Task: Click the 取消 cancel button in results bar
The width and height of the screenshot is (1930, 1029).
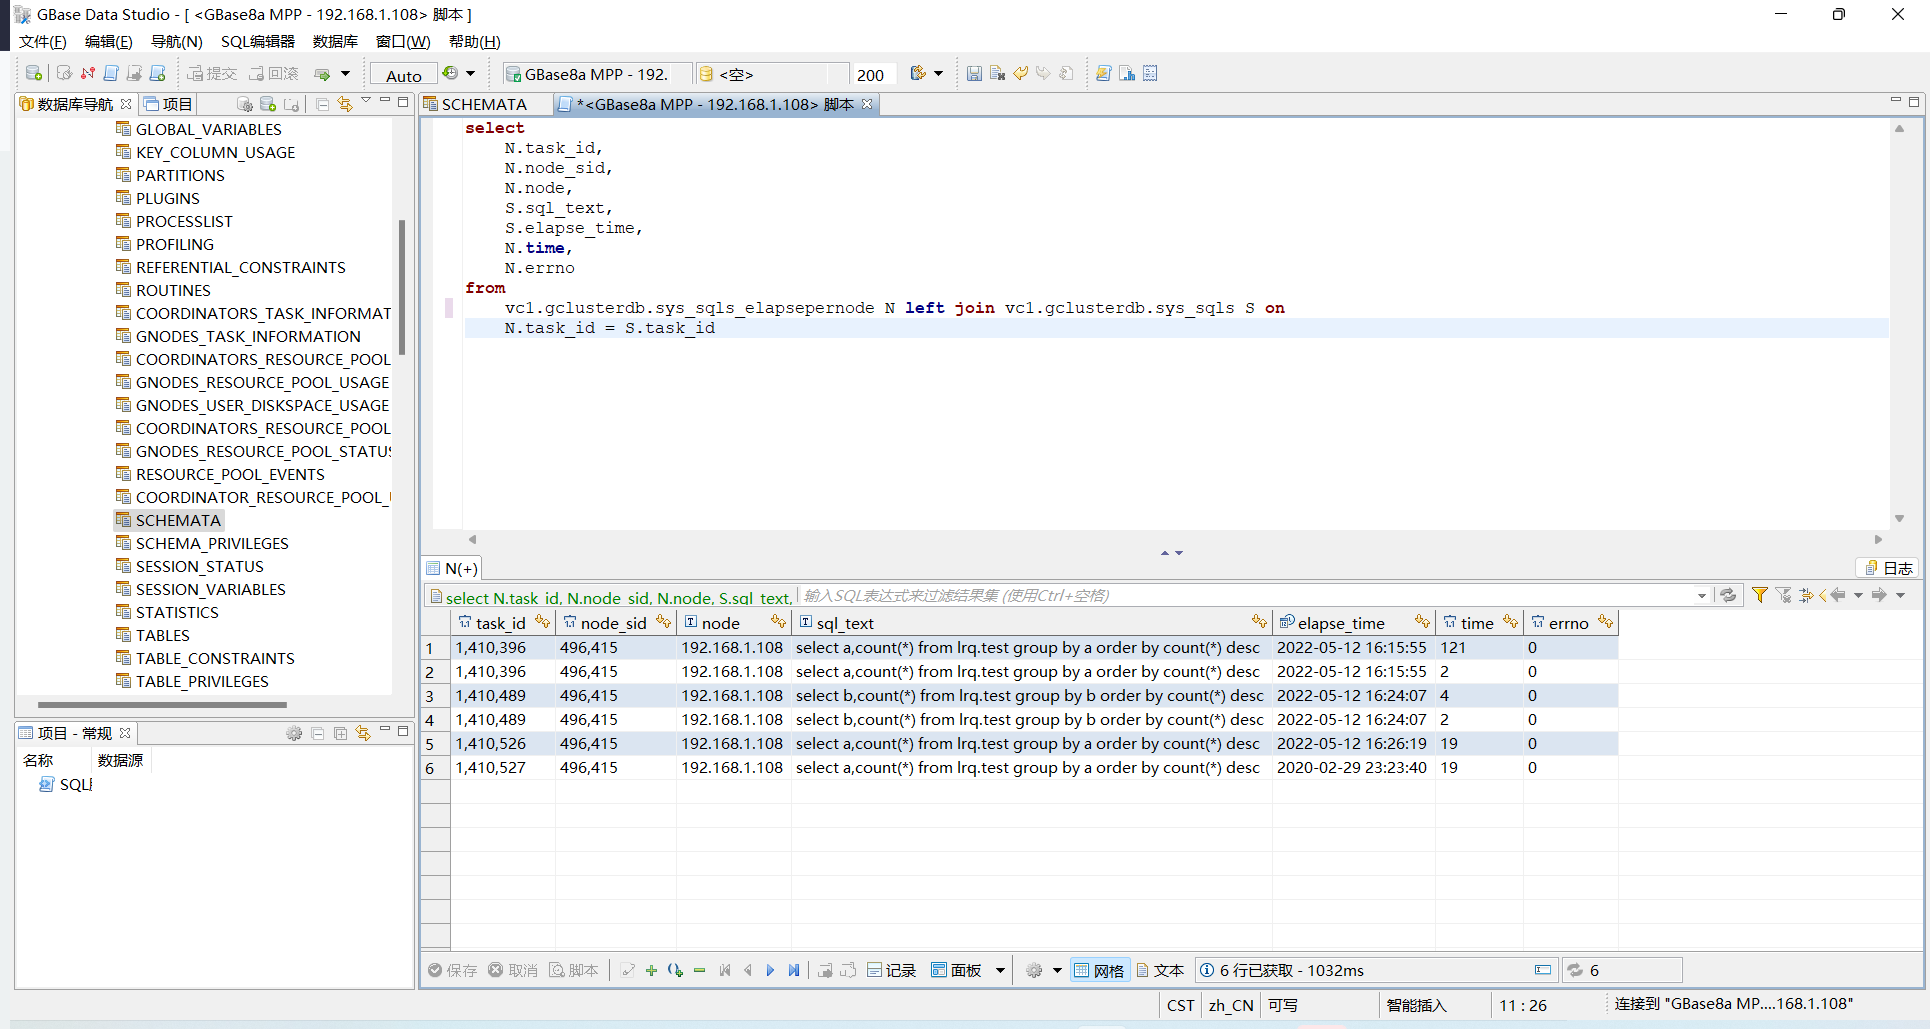Action: pyautogui.click(x=513, y=970)
